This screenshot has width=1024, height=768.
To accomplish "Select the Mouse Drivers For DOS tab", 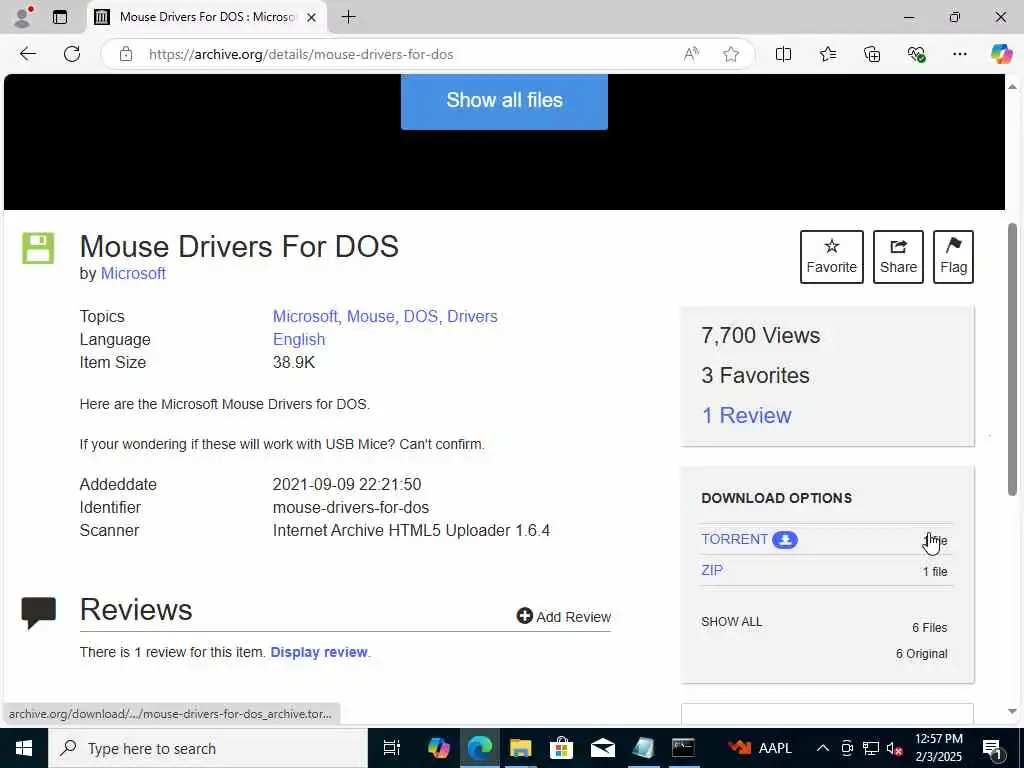I will click(x=205, y=17).
